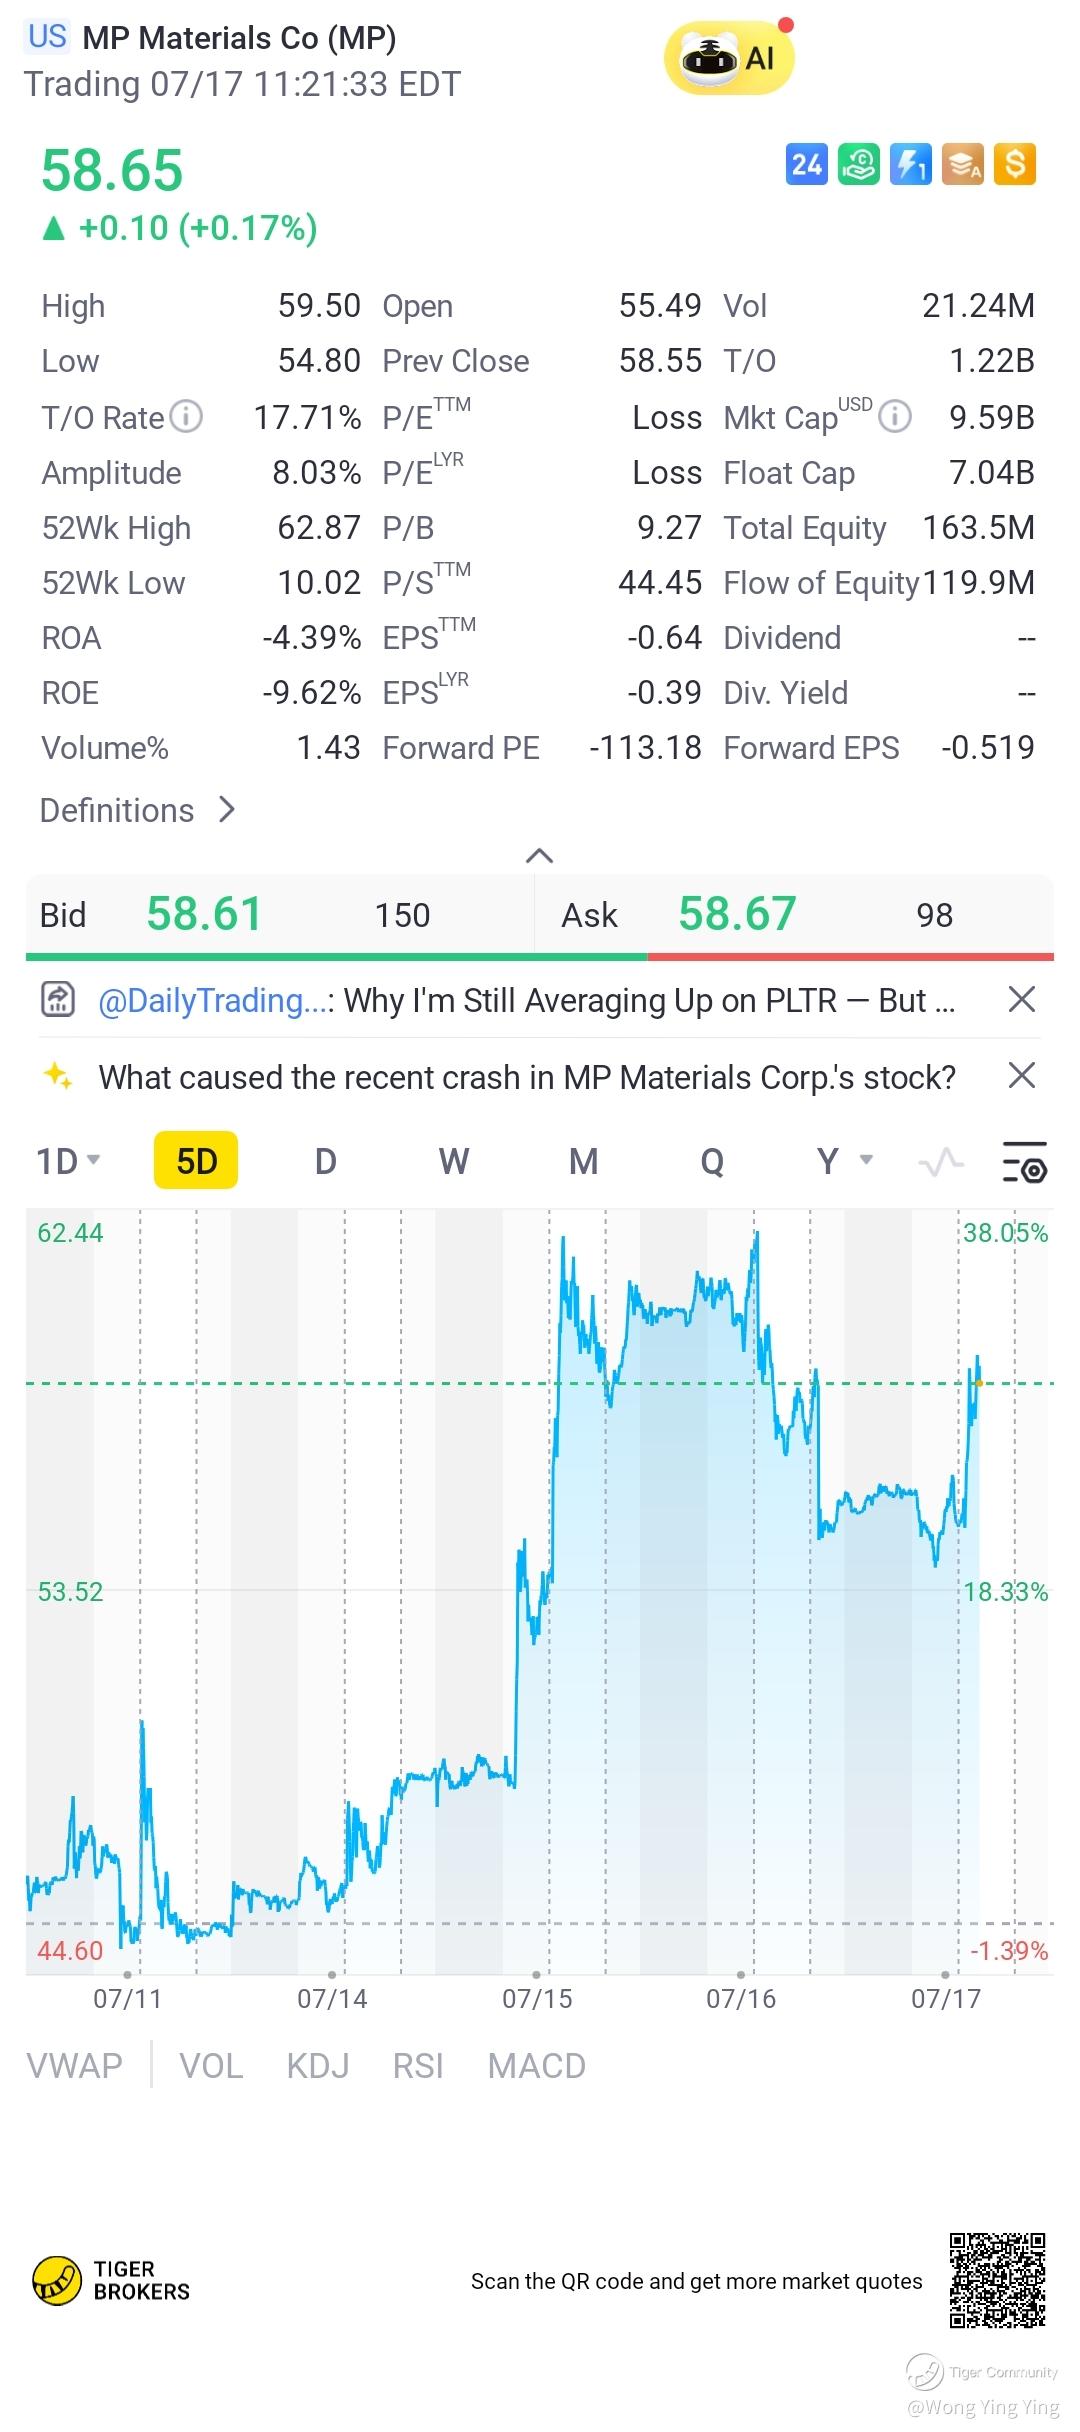1080x2432 pixels.
Task: Tap the Bid price 58.61 cell
Action: point(204,914)
